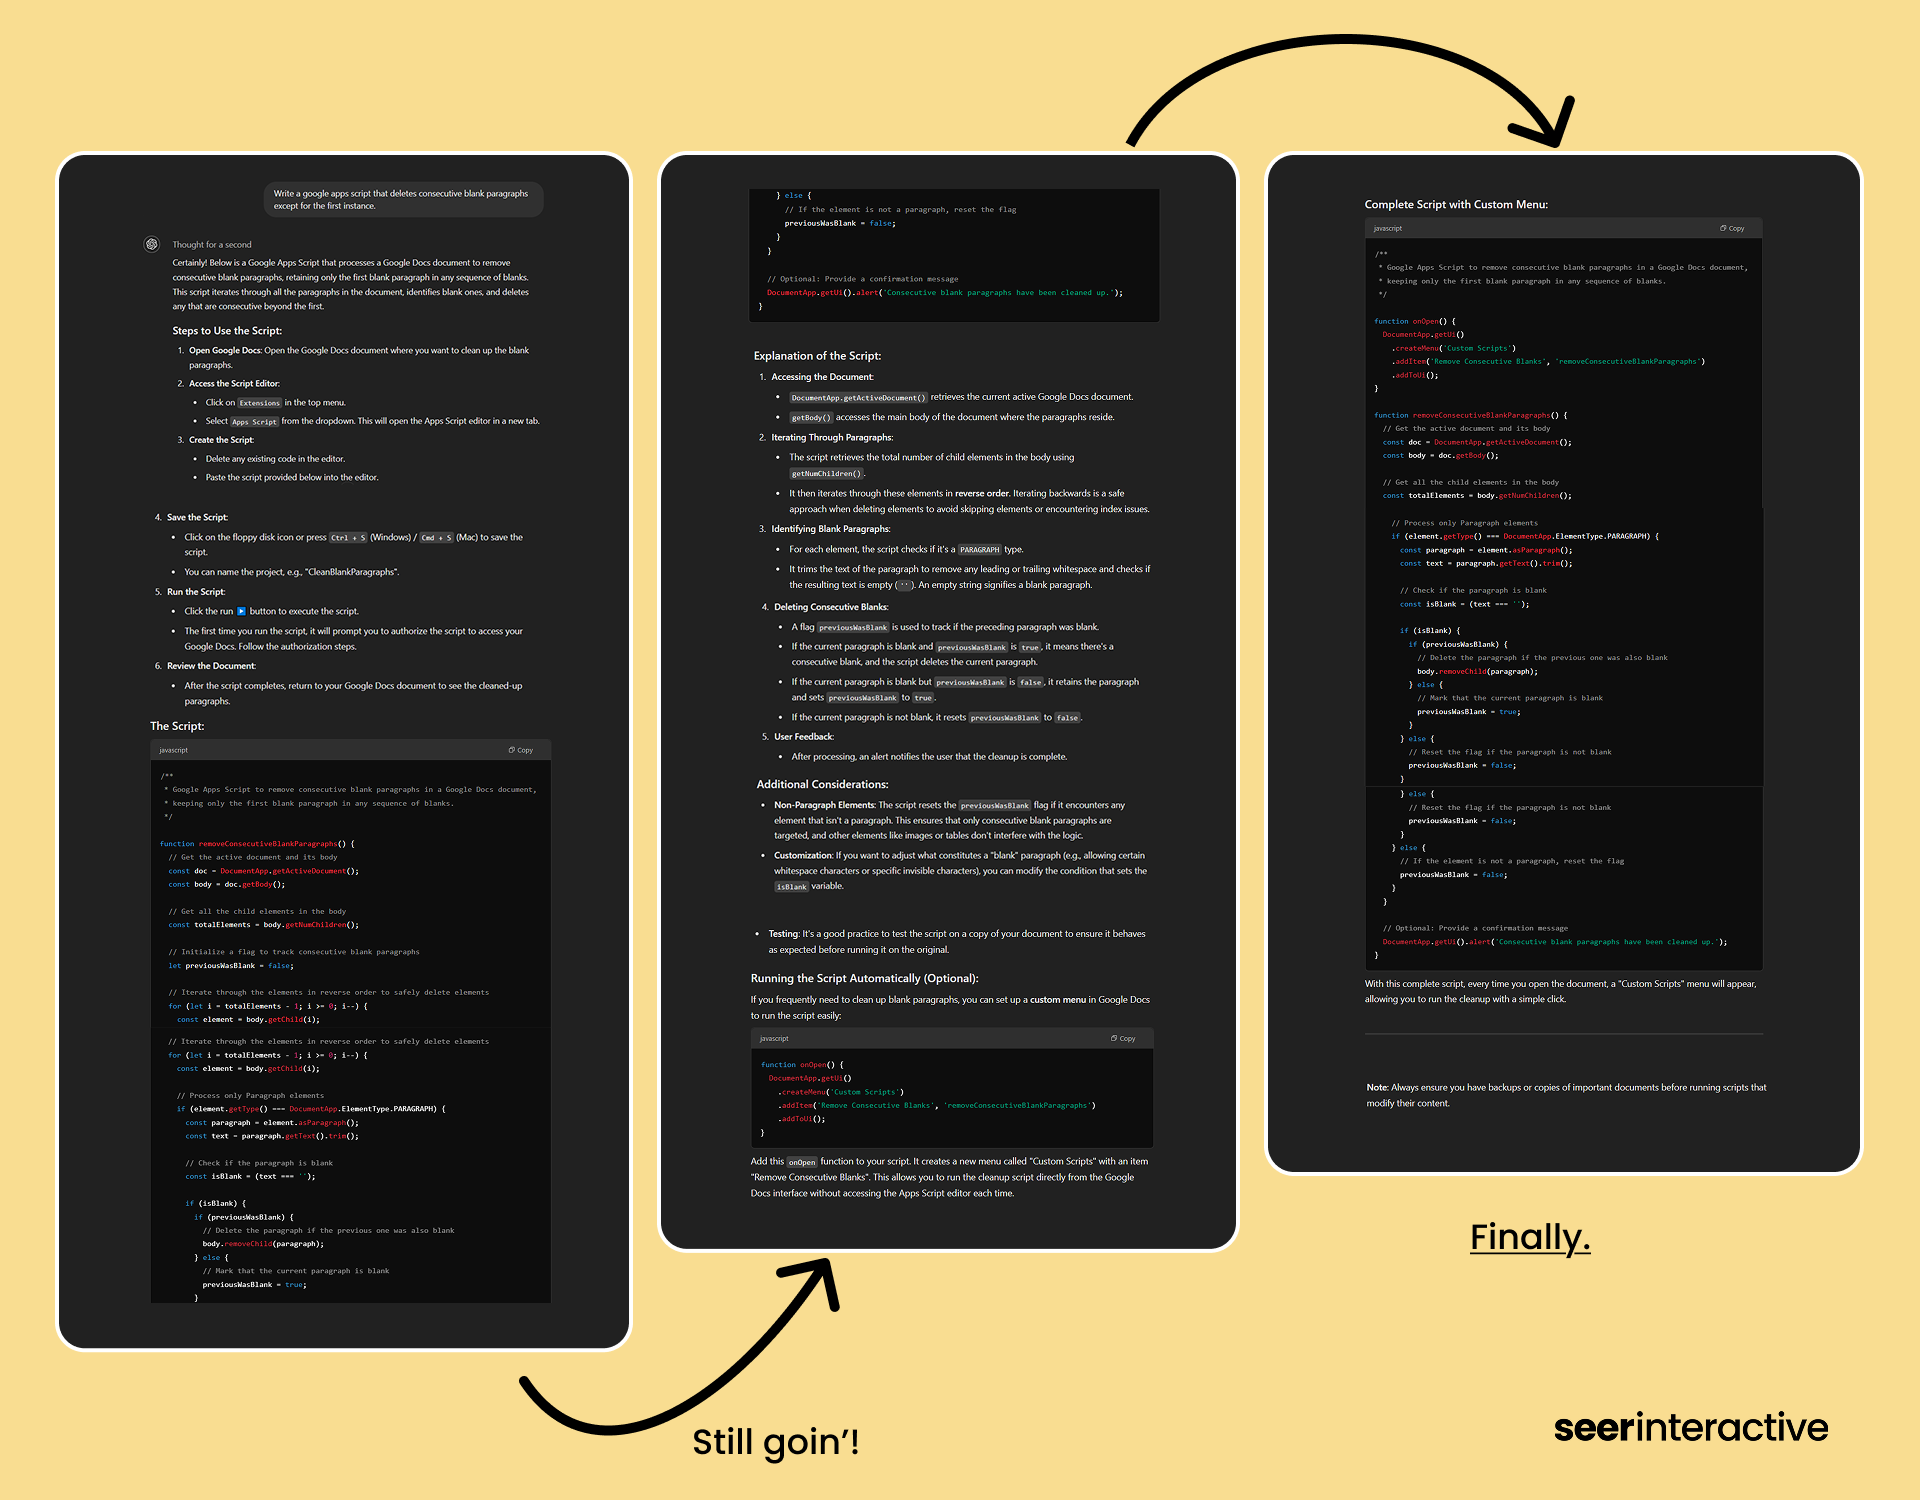This screenshot has width=1920, height=1500.
Task: Click the blue run play icon
Action: coord(241,611)
